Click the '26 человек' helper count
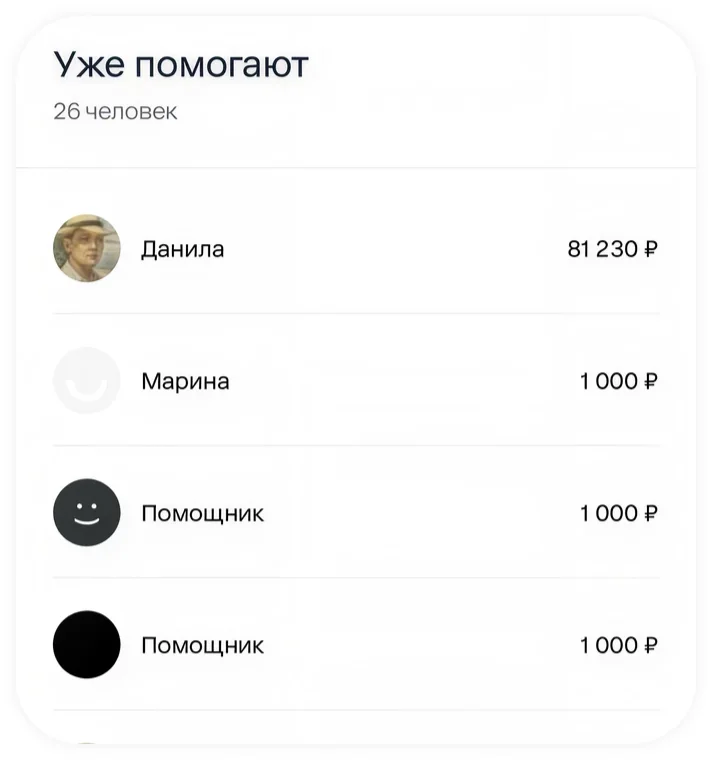The height and width of the screenshot is (760, 712). coord(115,111)
